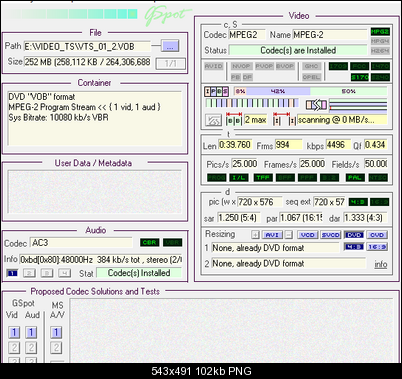The width and height of the screenshot is (402, 379).
Task: Click the BVOP indicator
Action: tap(285, 66)
